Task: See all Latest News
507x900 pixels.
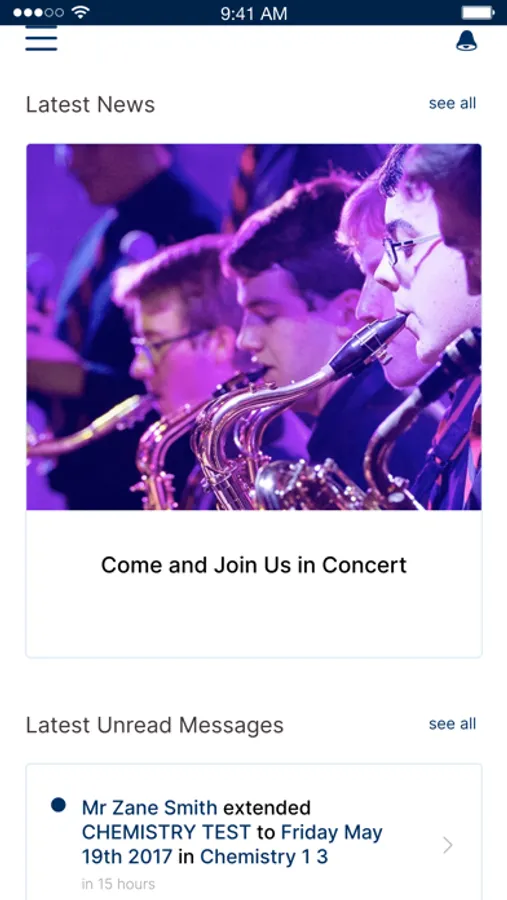Action: [x=452, y=103]
